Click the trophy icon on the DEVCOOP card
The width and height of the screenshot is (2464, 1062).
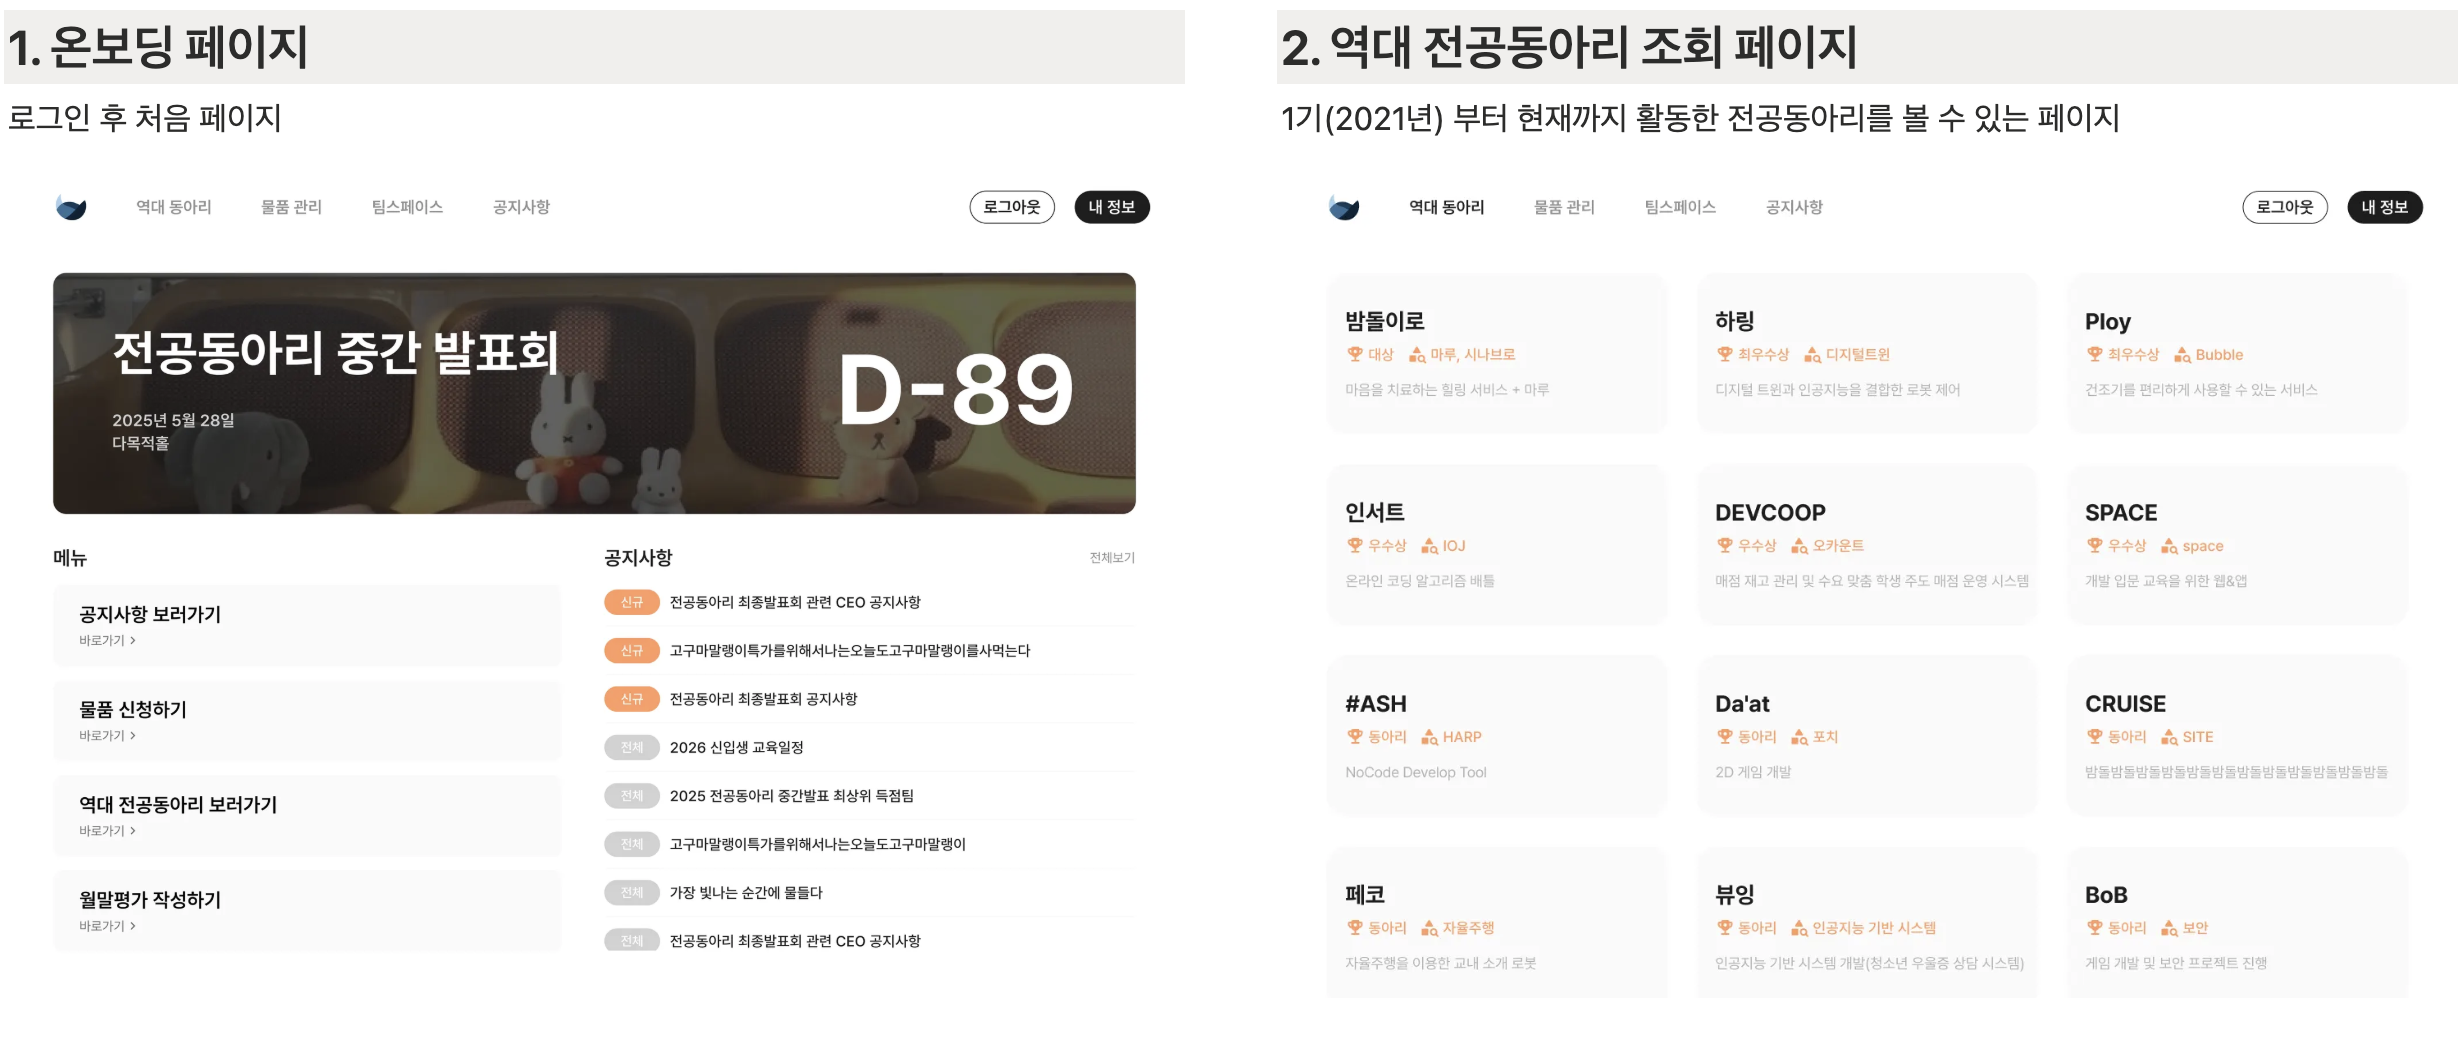tap(1725, 545)
